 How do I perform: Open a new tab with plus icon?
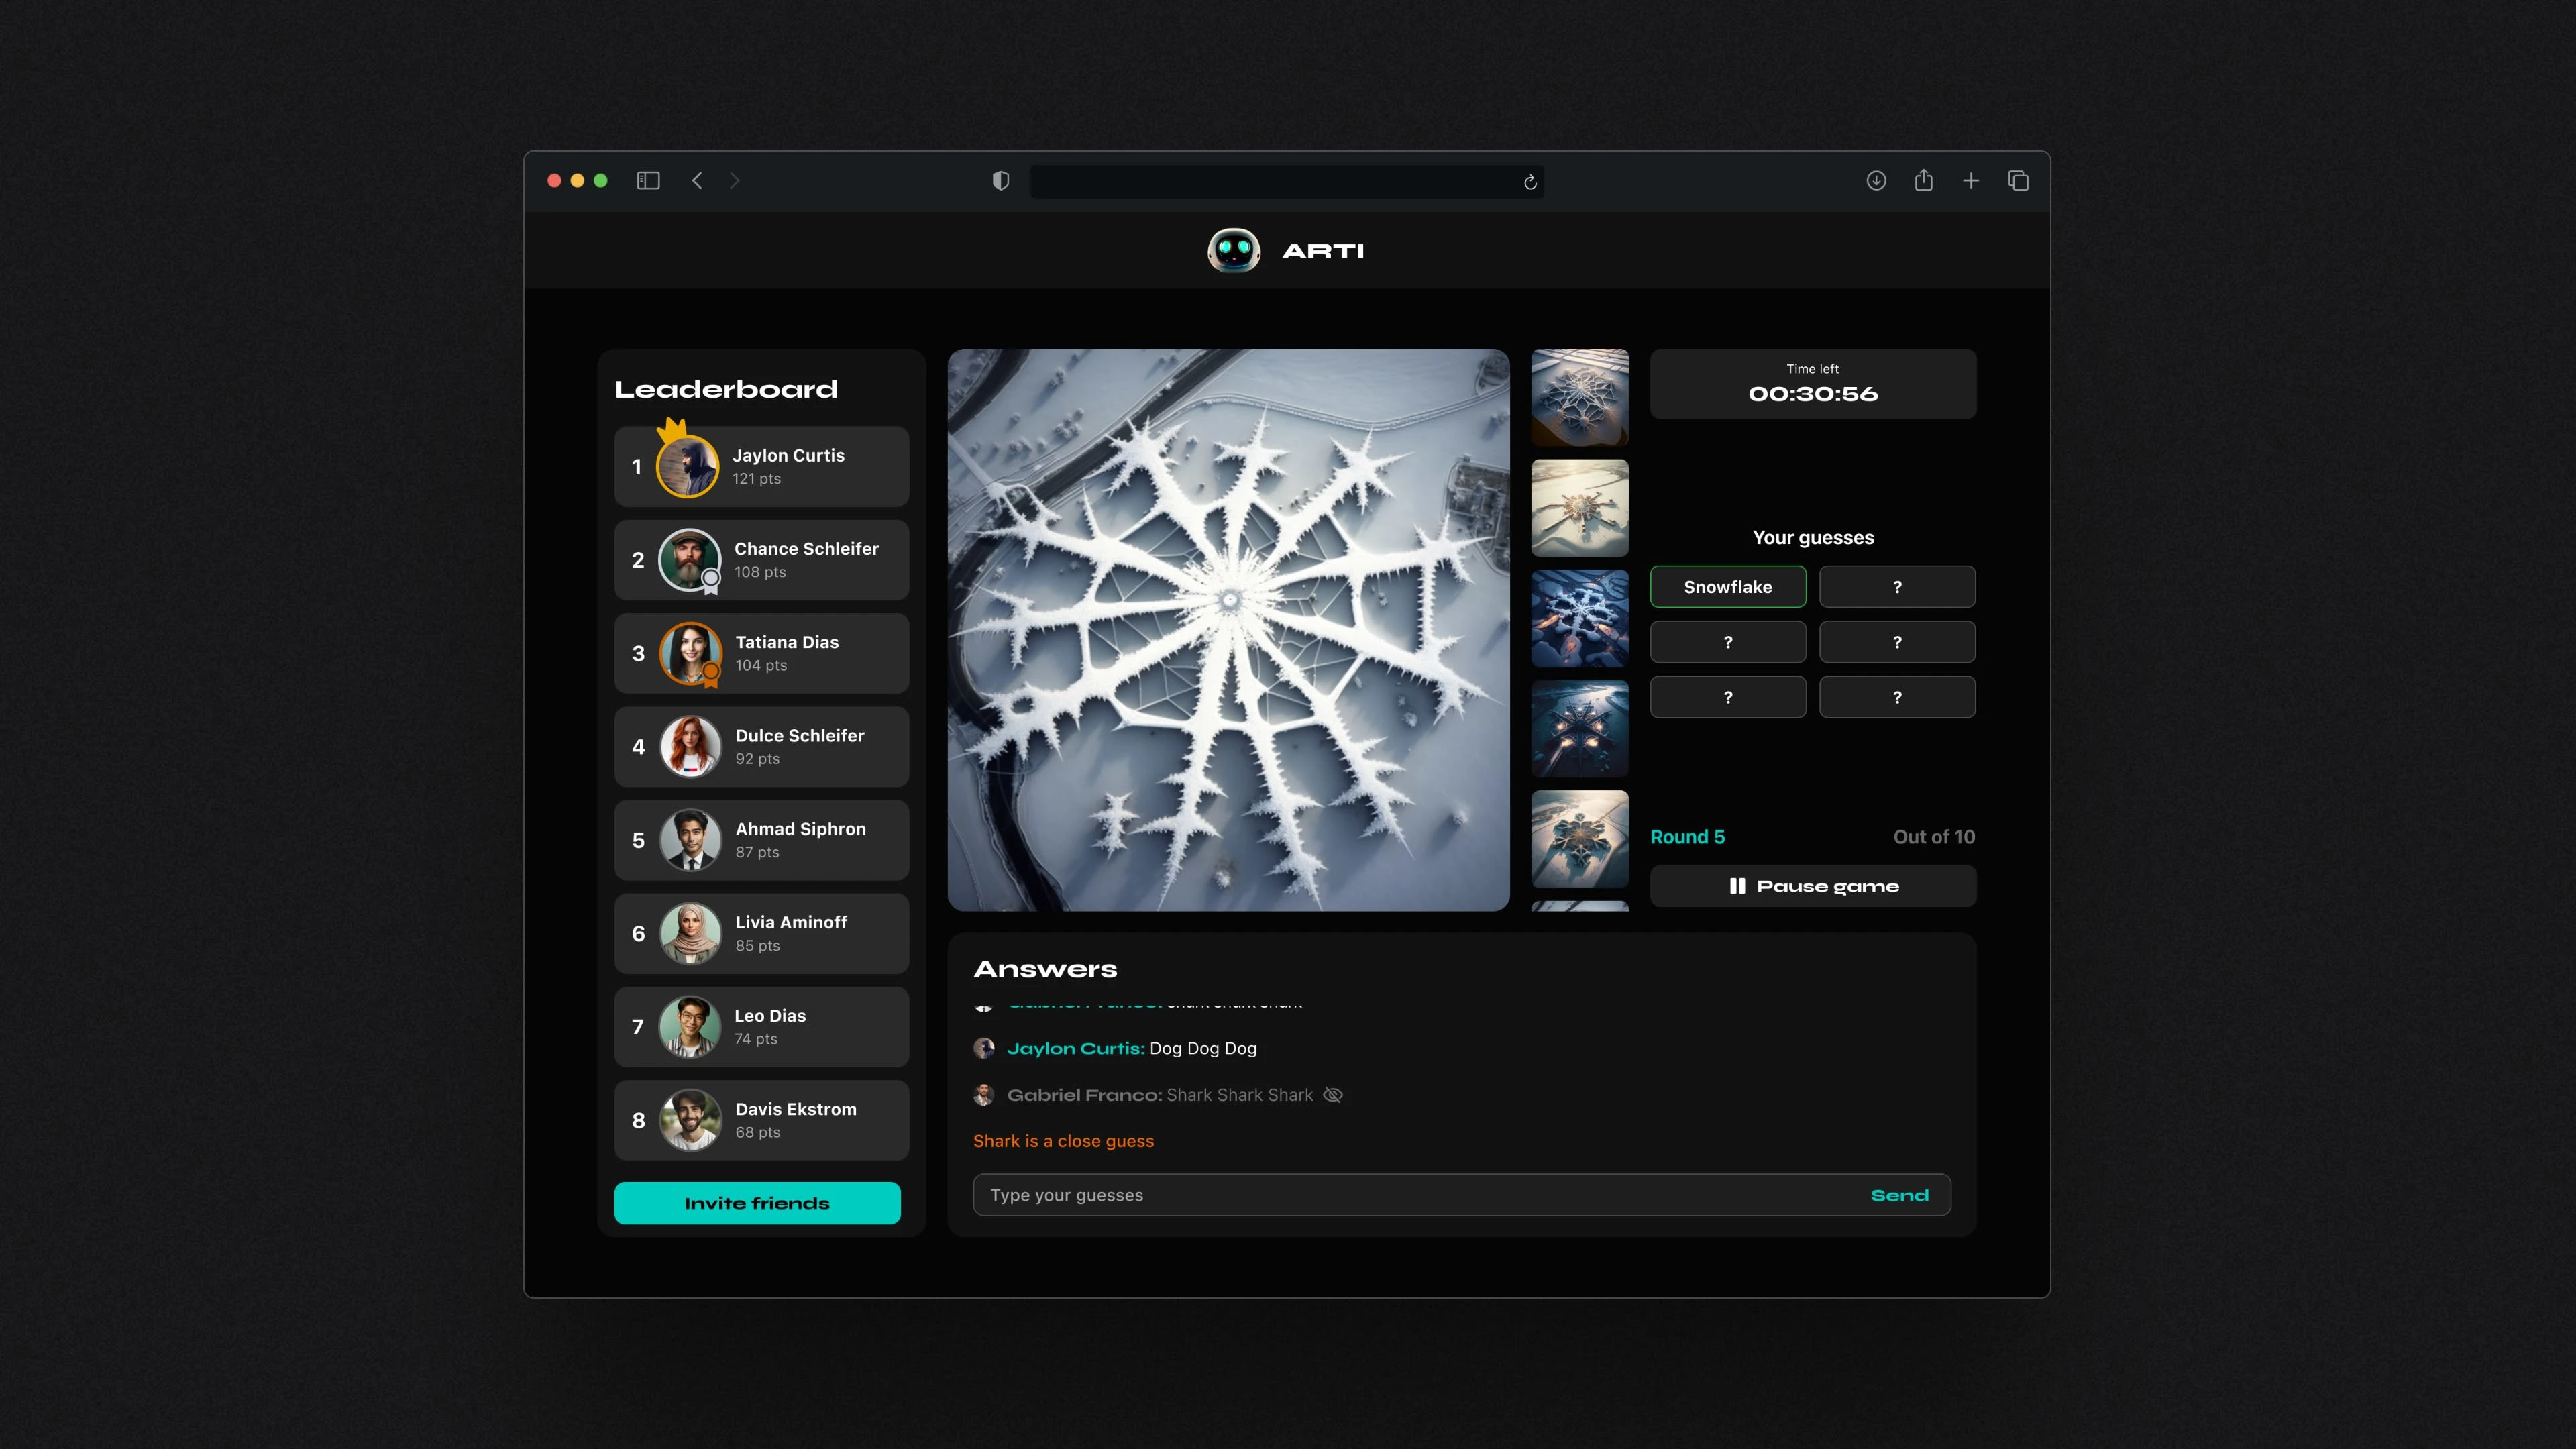point(1970,181)
